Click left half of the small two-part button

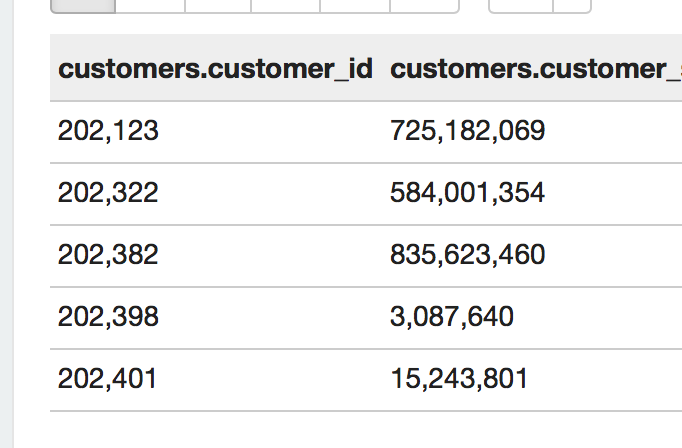pyautogui.click(x=520, y=5)
